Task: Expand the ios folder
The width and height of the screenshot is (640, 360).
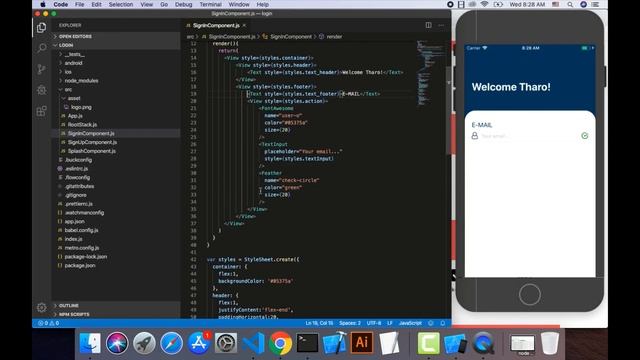Action: pyautogui.click(x=116, y=72)
